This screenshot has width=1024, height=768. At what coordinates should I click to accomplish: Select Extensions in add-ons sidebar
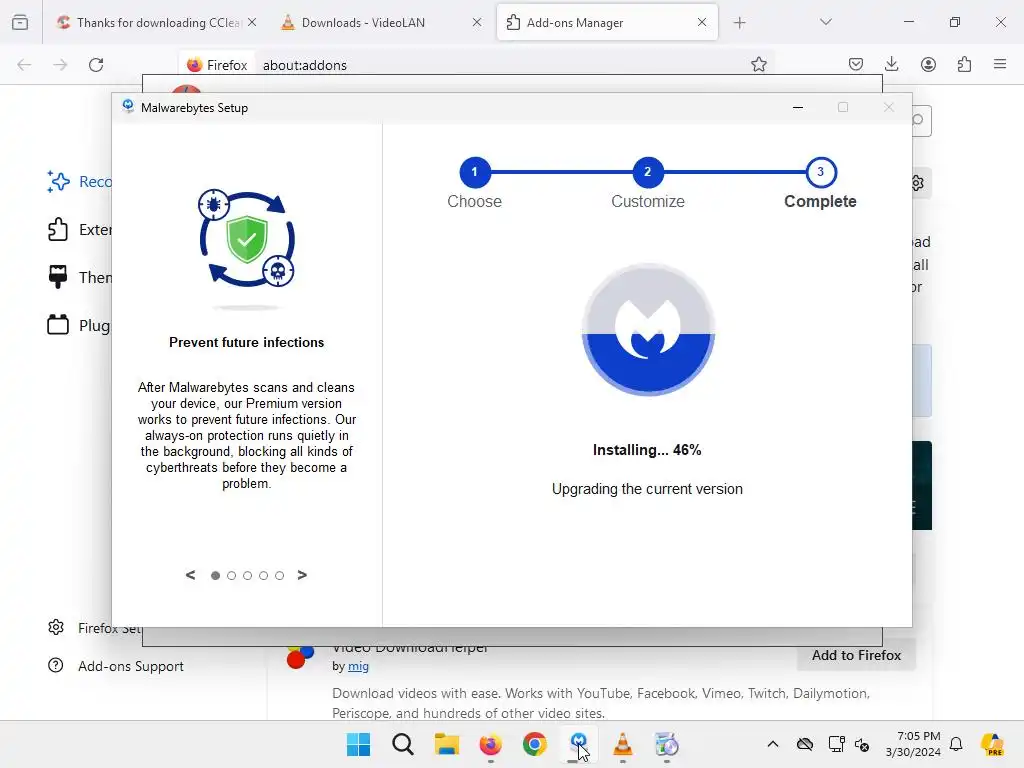78,230
